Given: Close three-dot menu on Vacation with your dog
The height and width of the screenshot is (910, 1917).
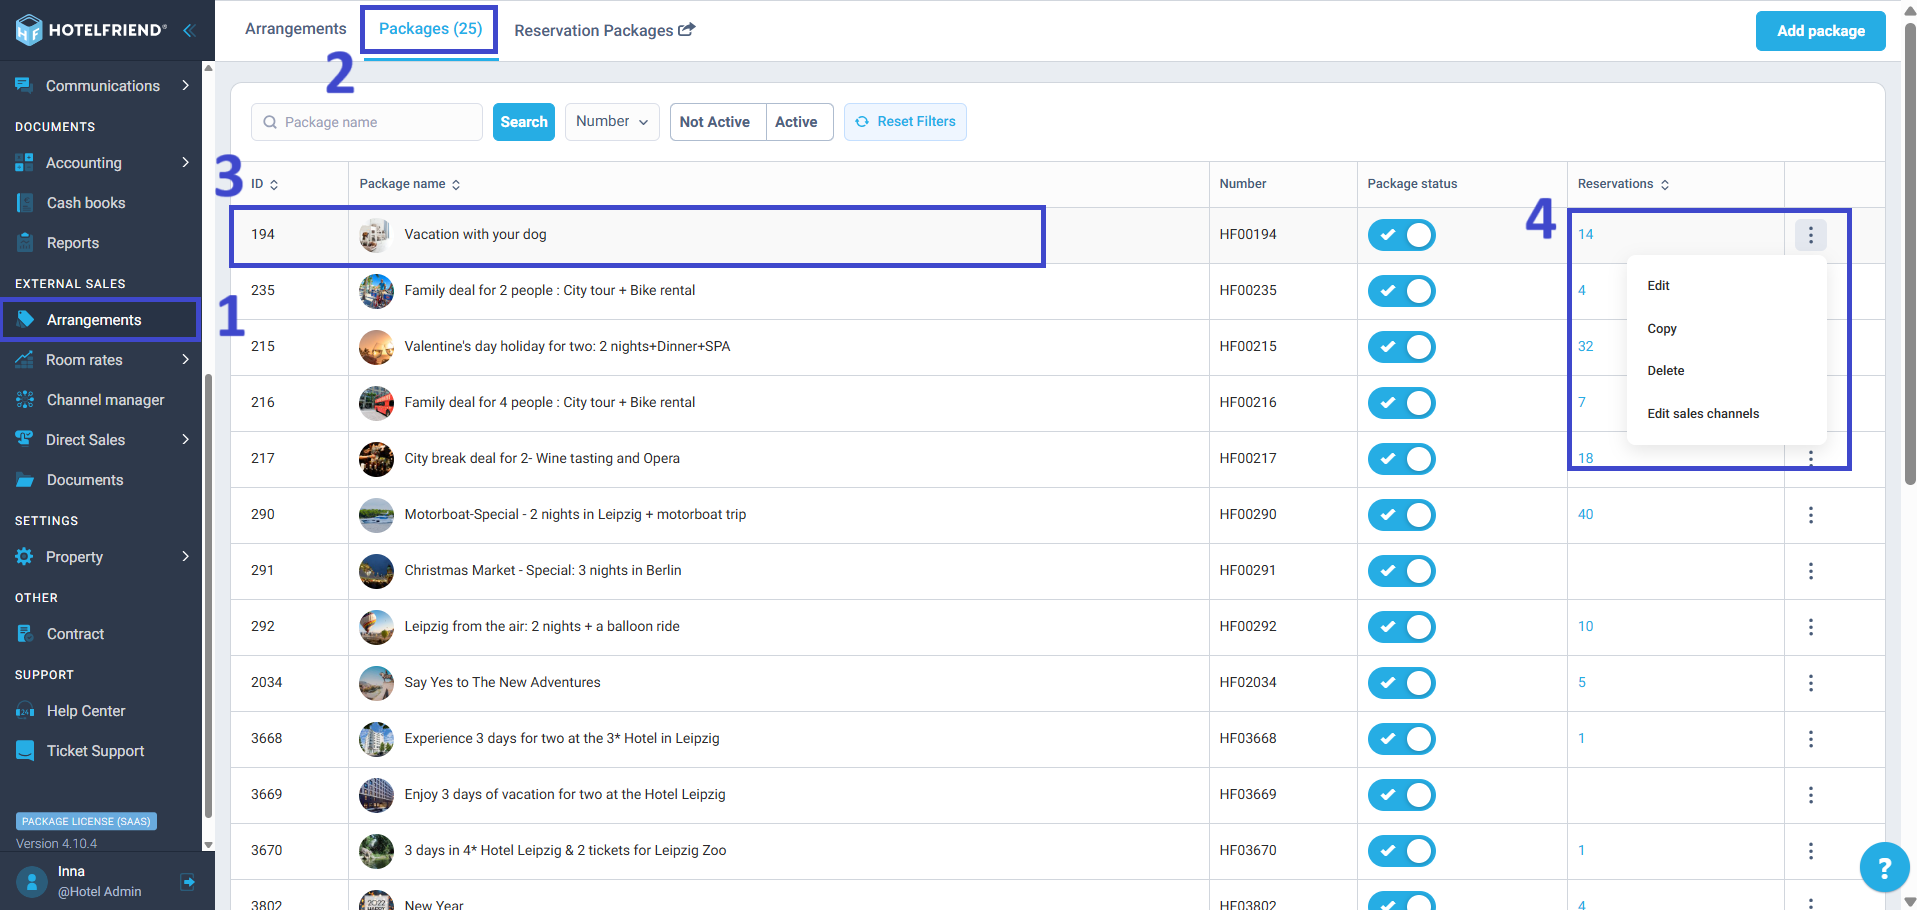Looking at the screenshot, I should point(1811,235).
